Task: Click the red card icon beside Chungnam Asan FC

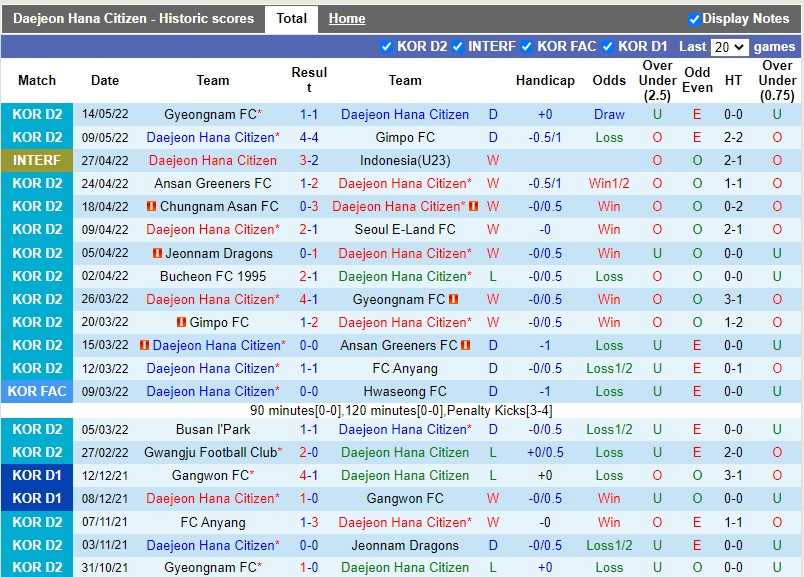Action: click(x=151, y=207)
